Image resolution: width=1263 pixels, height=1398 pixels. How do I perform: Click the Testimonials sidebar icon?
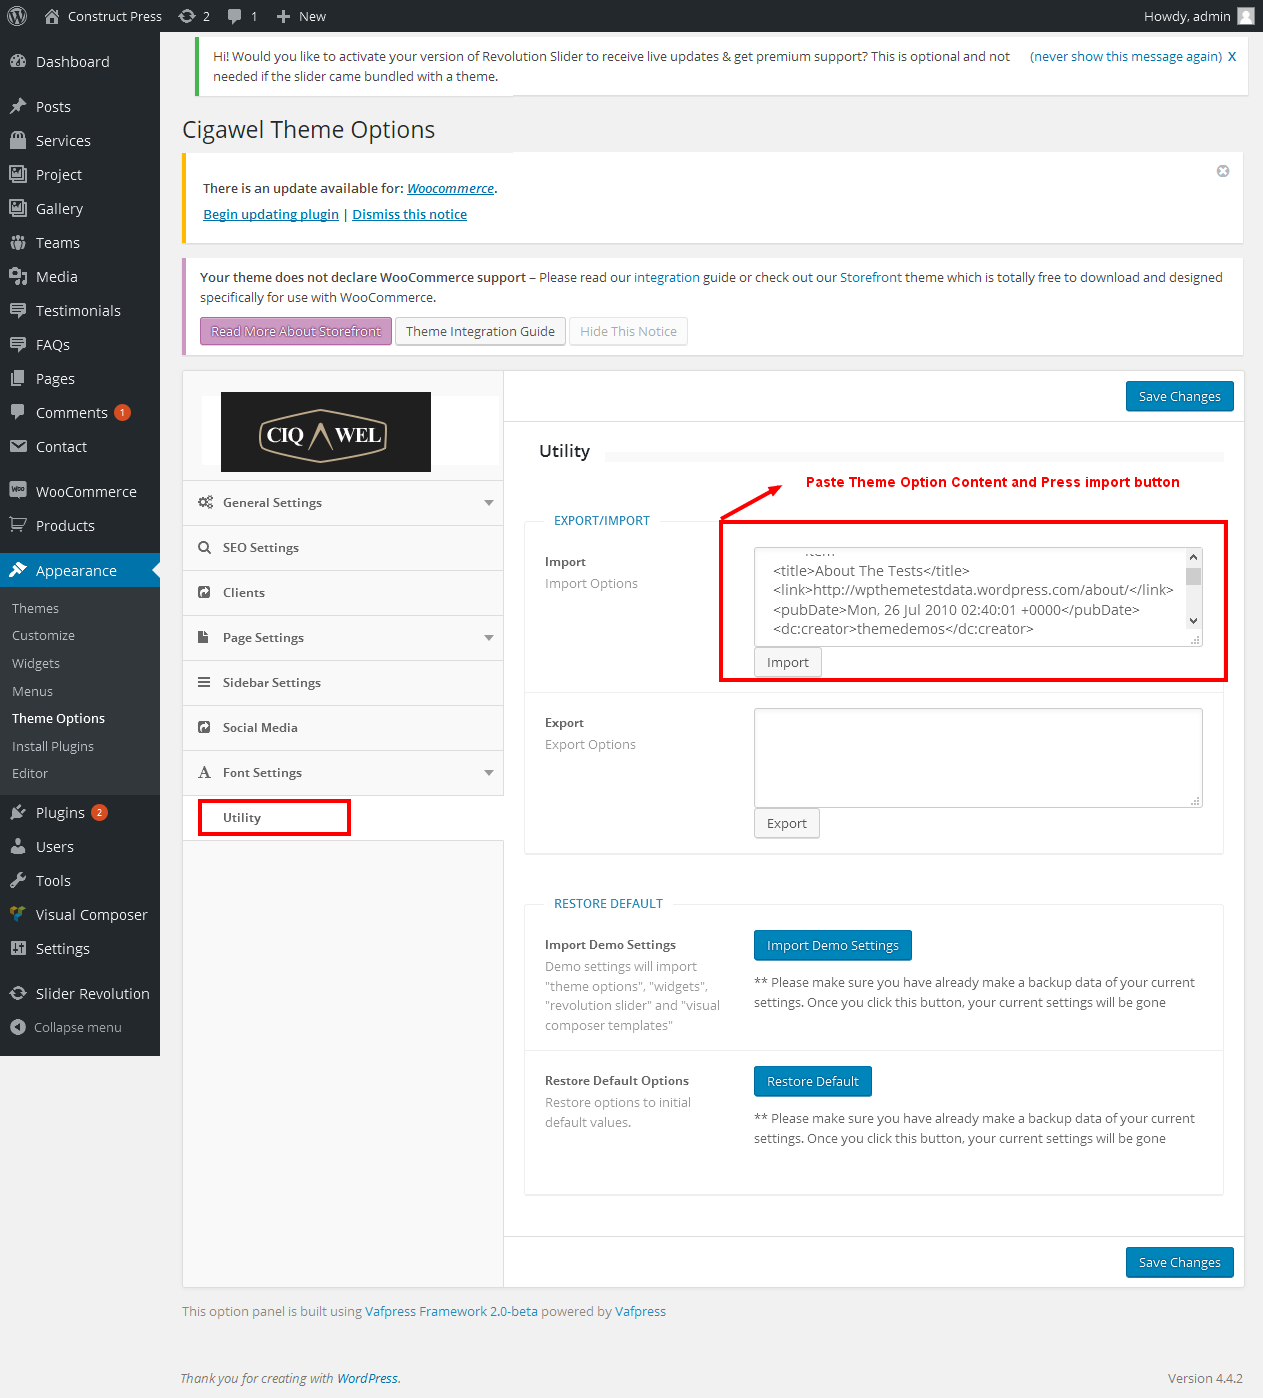pyautogui.click(x=18, y=310)
